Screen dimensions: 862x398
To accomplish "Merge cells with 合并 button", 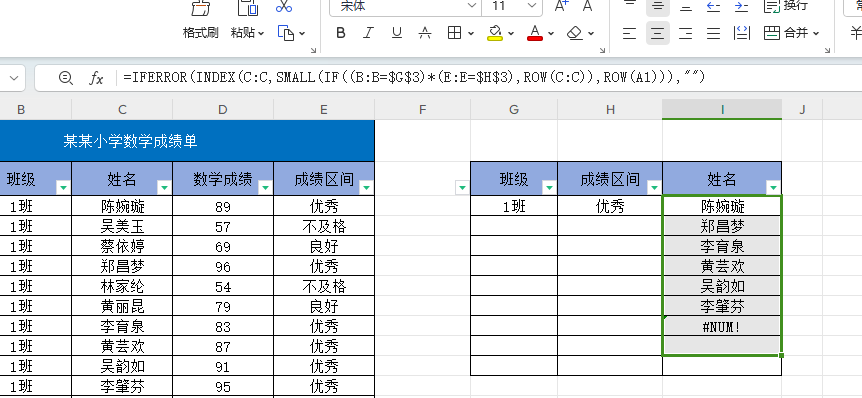I will (x=786, y=34).
